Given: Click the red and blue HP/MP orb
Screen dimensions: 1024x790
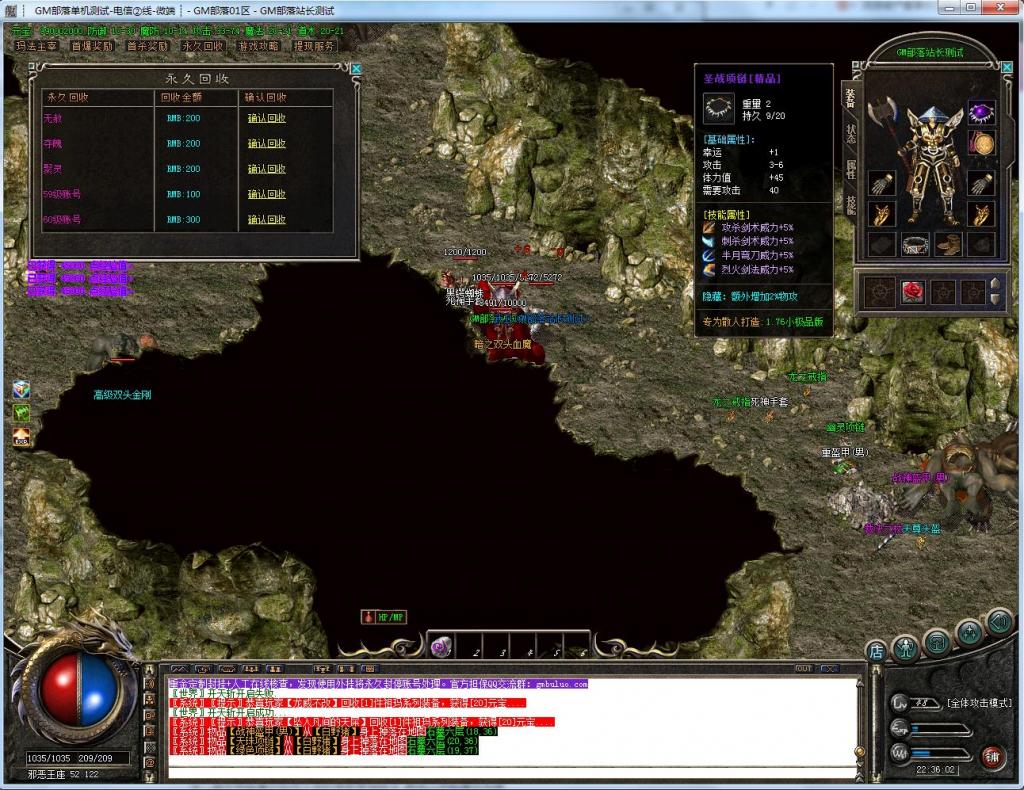Looking at the screenshot, I should pos(79,690).
